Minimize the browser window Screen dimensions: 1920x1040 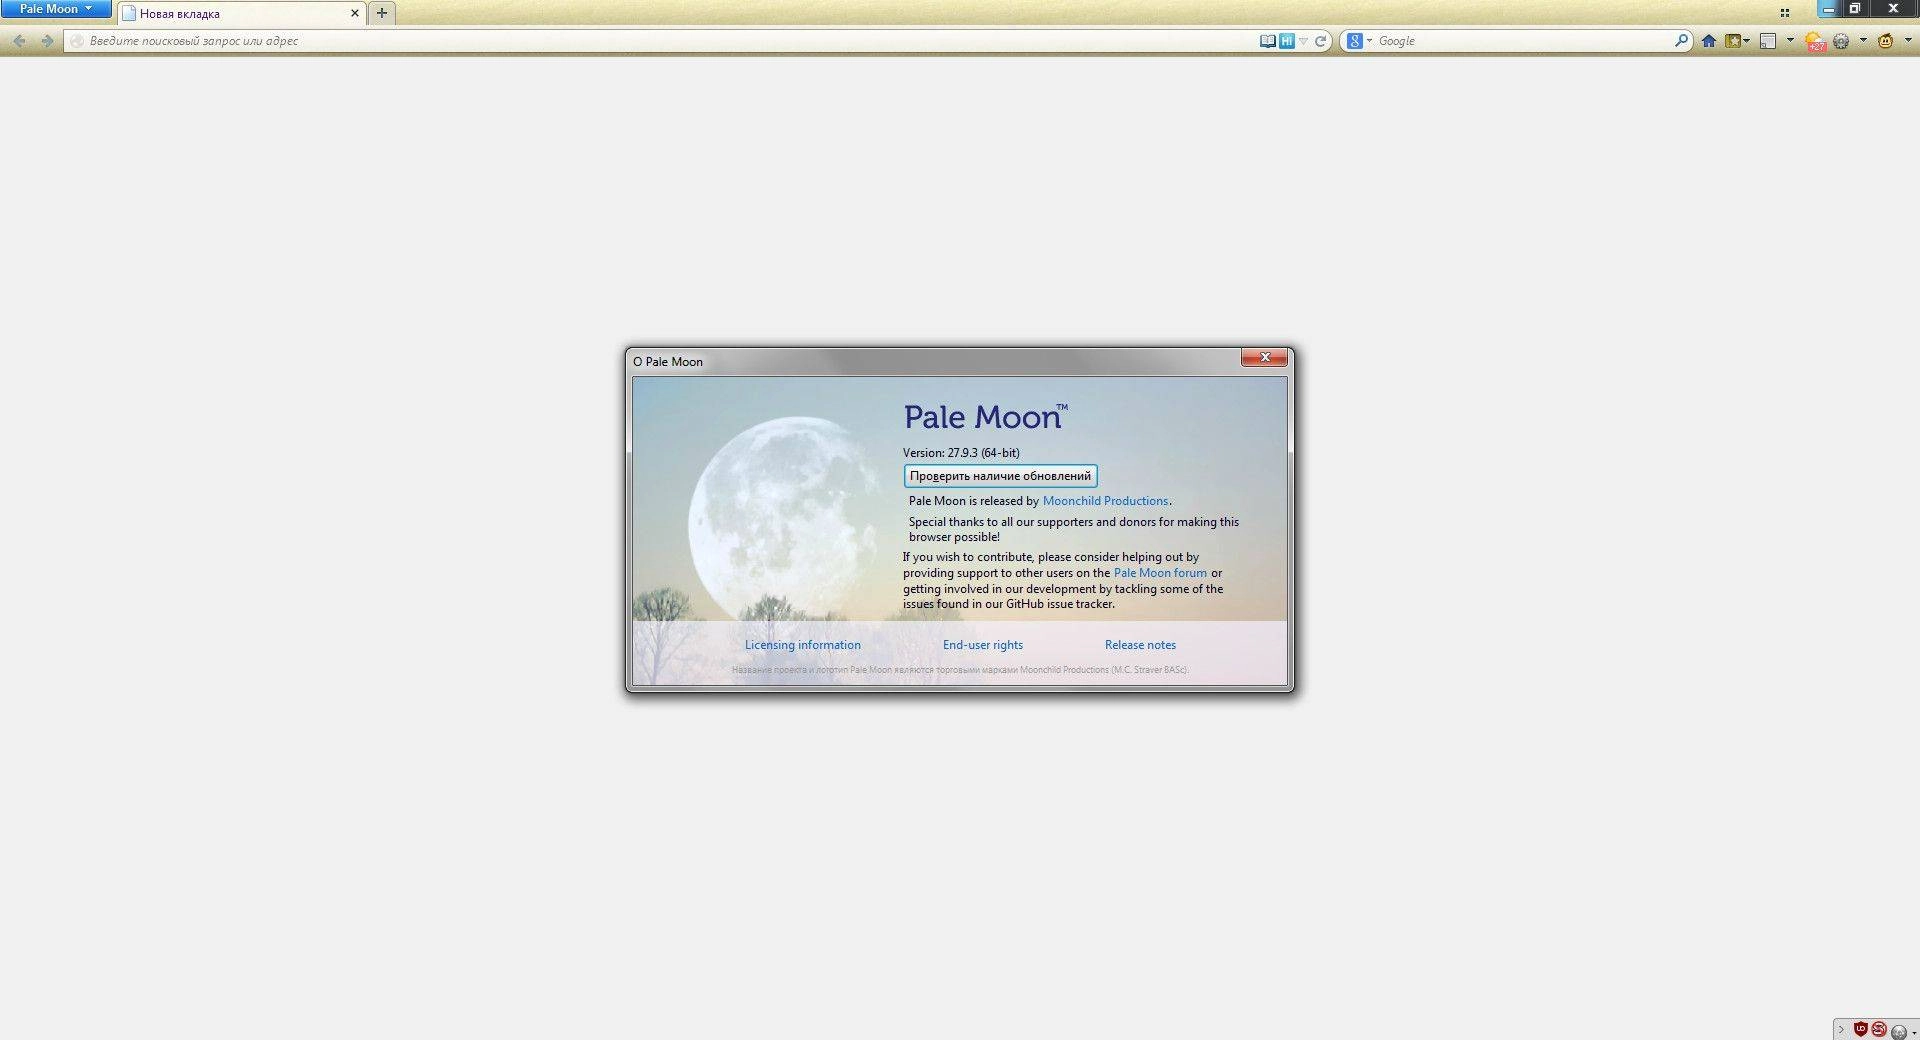tap(1829, 9)
